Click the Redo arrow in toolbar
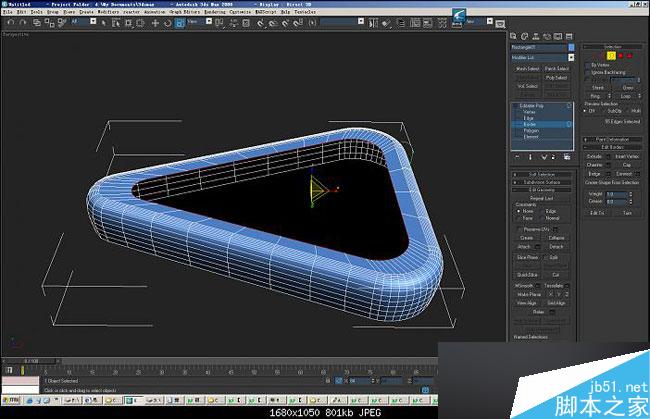This screenshot has height=419, width=650. pyautogui.click(x=23, y=23)
